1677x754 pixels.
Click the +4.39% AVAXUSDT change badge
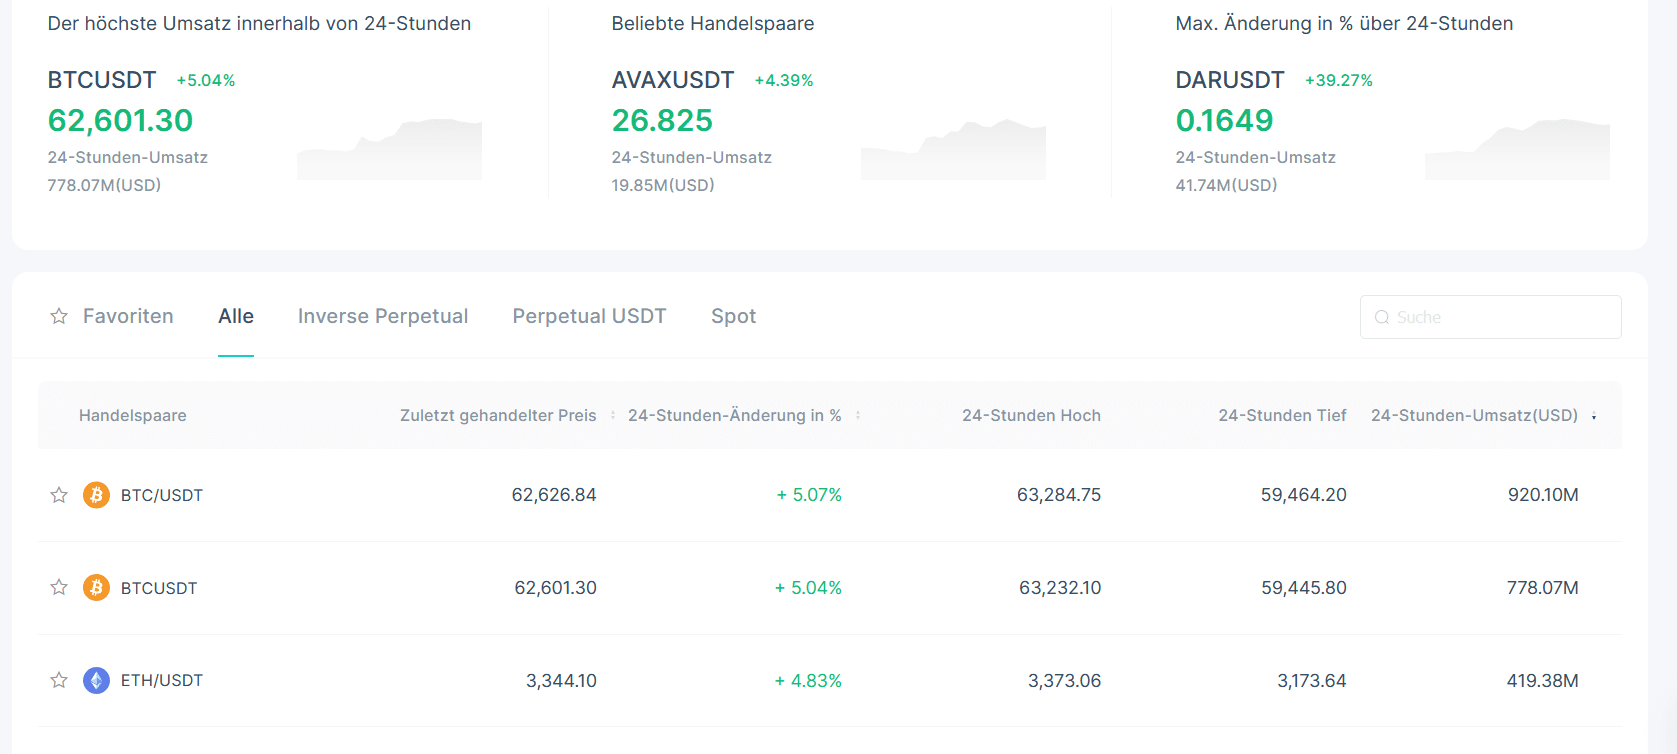point(784,80)
